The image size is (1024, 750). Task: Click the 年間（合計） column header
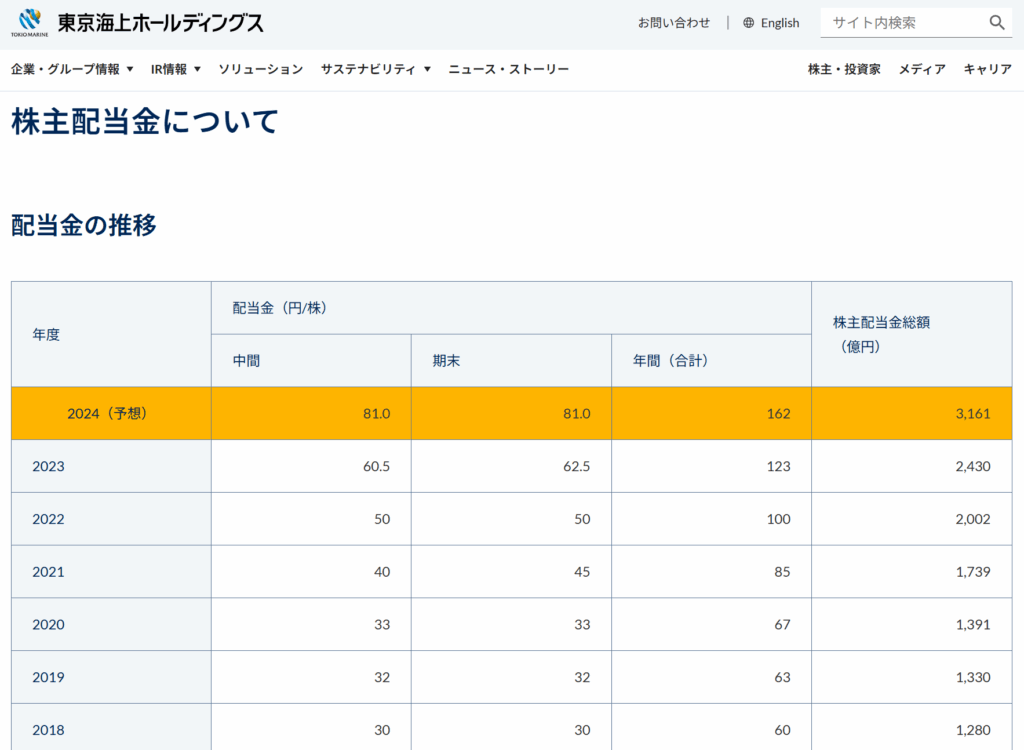(x=711, y=361)
